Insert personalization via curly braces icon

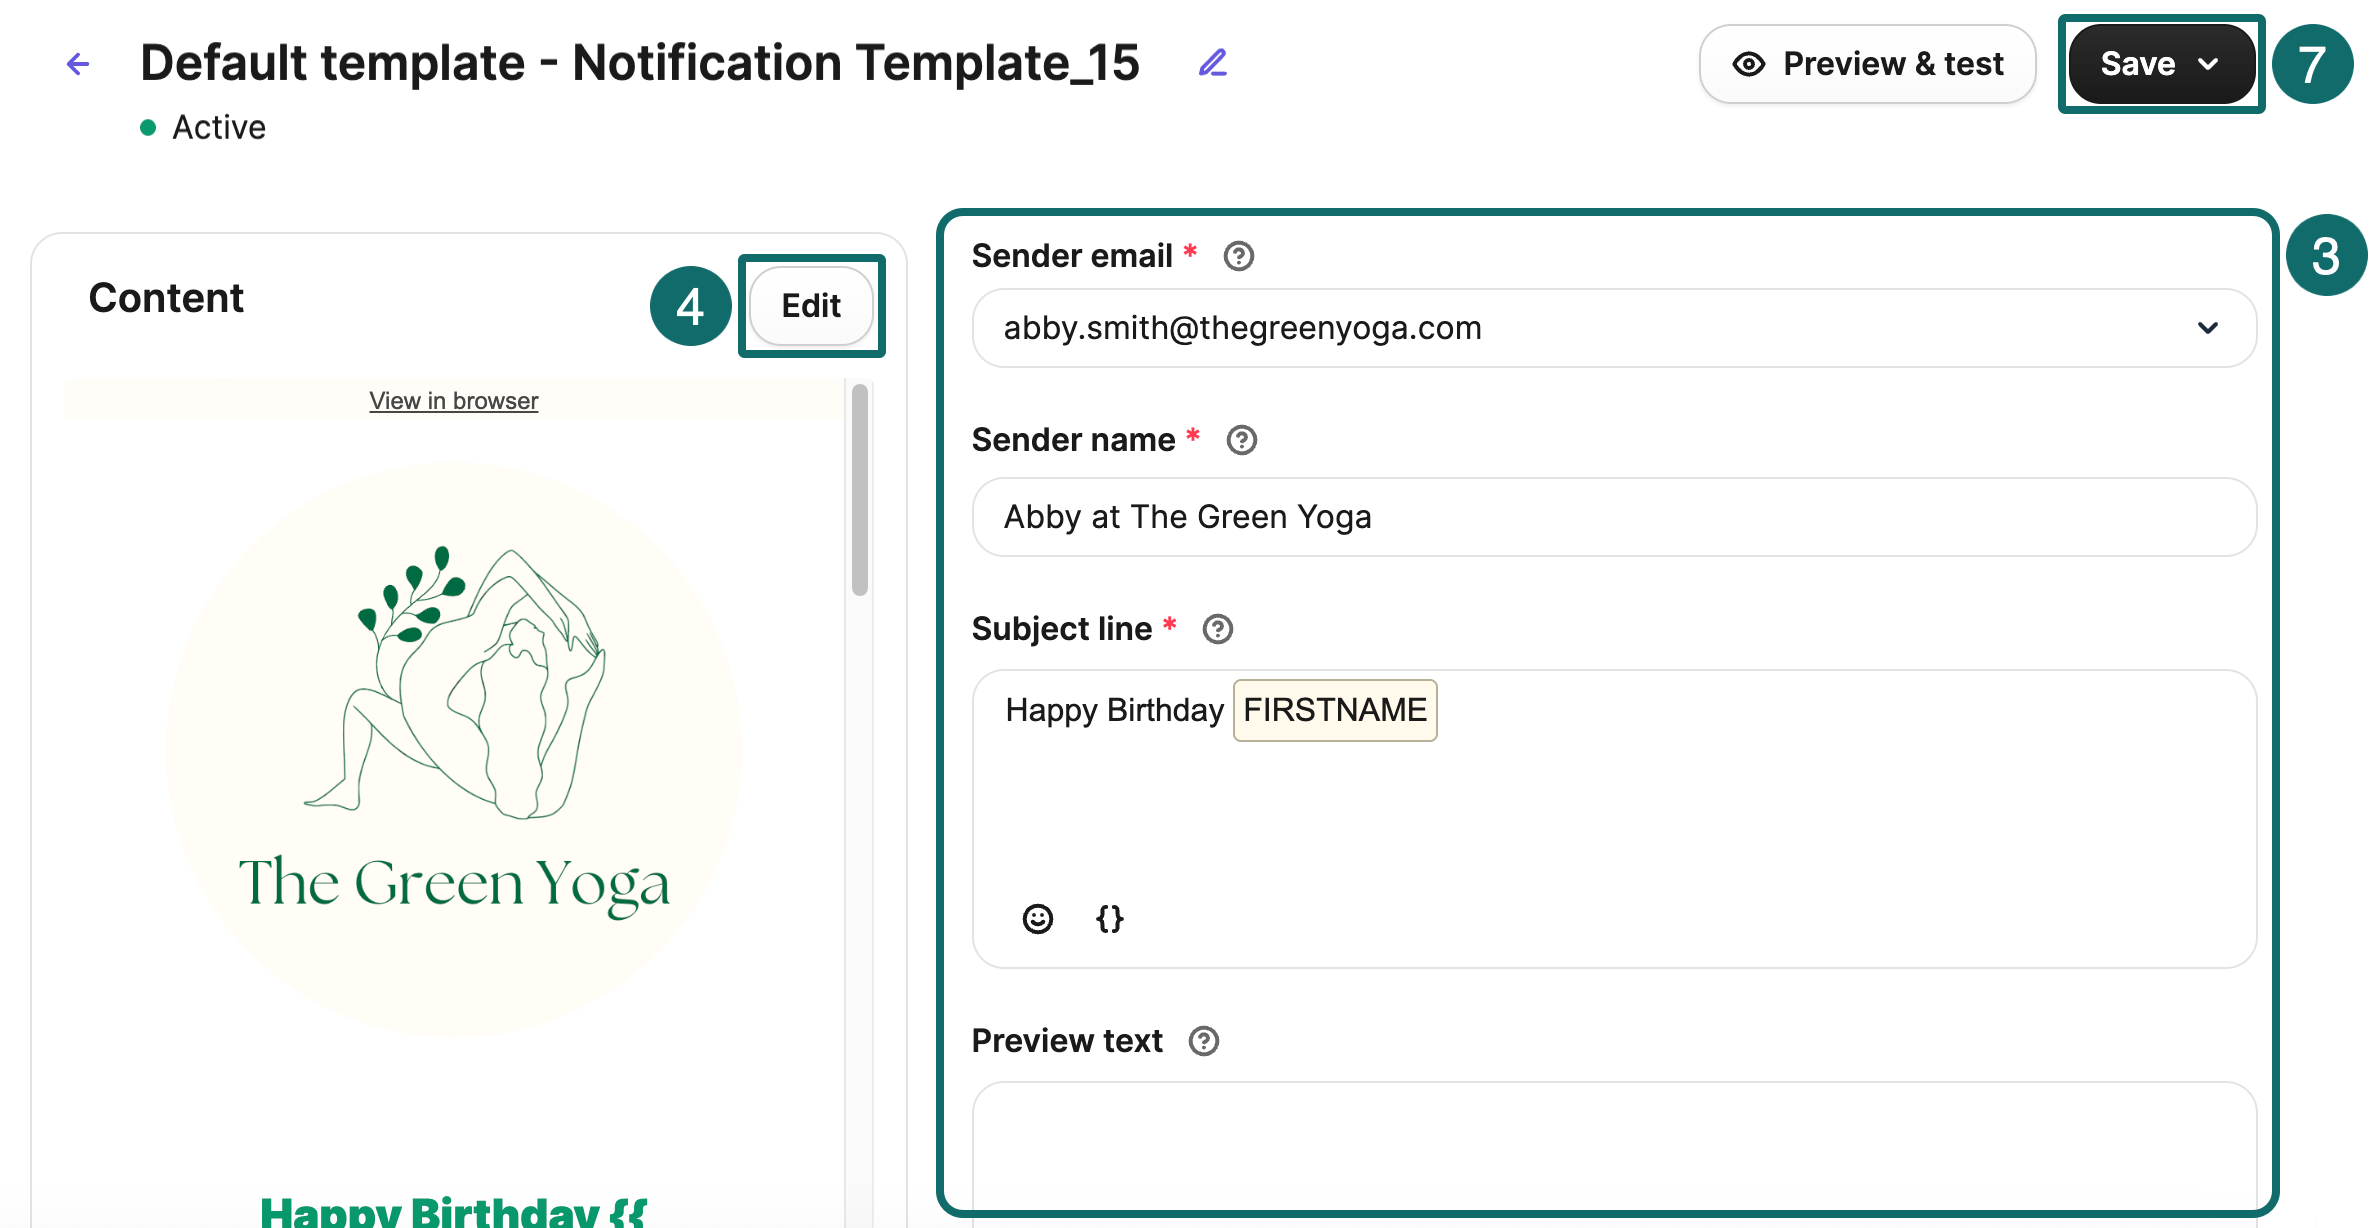(1109, 918)
